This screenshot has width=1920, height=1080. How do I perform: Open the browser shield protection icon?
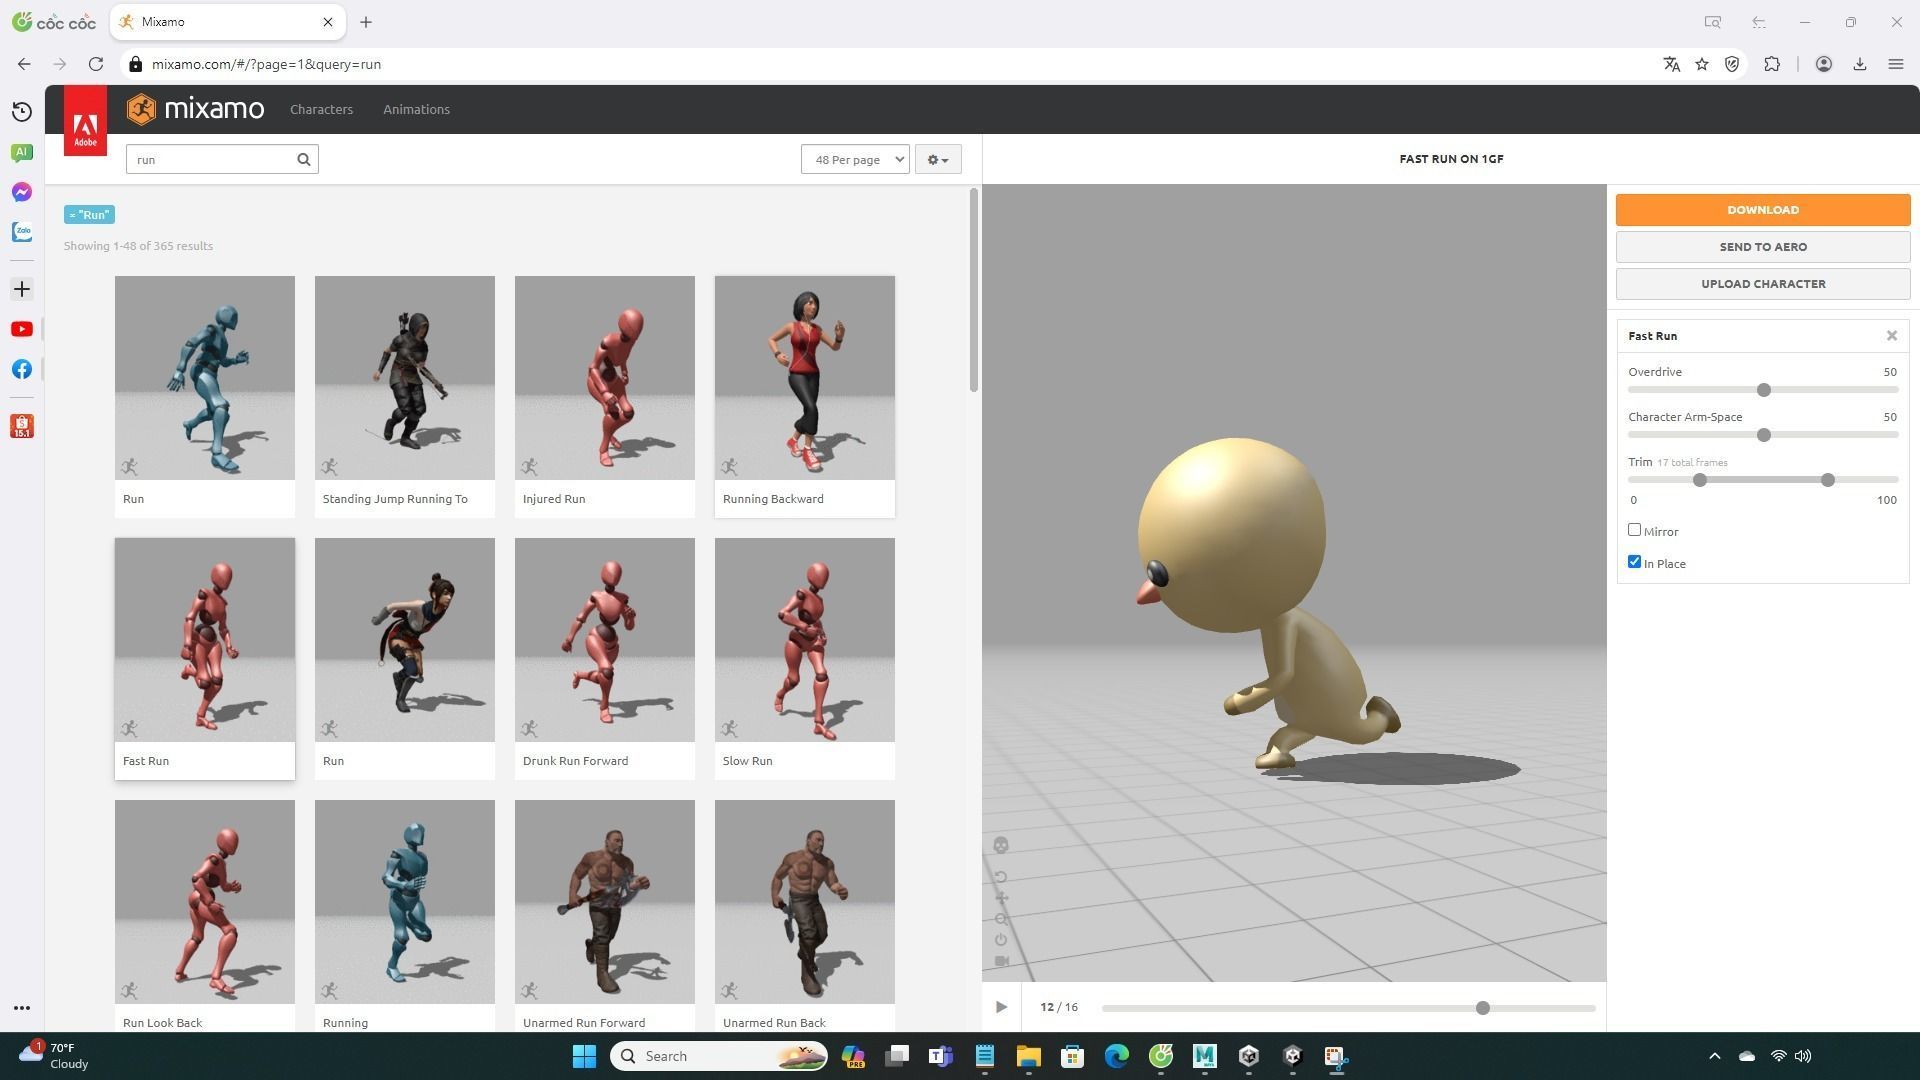tap(1732, 64)
